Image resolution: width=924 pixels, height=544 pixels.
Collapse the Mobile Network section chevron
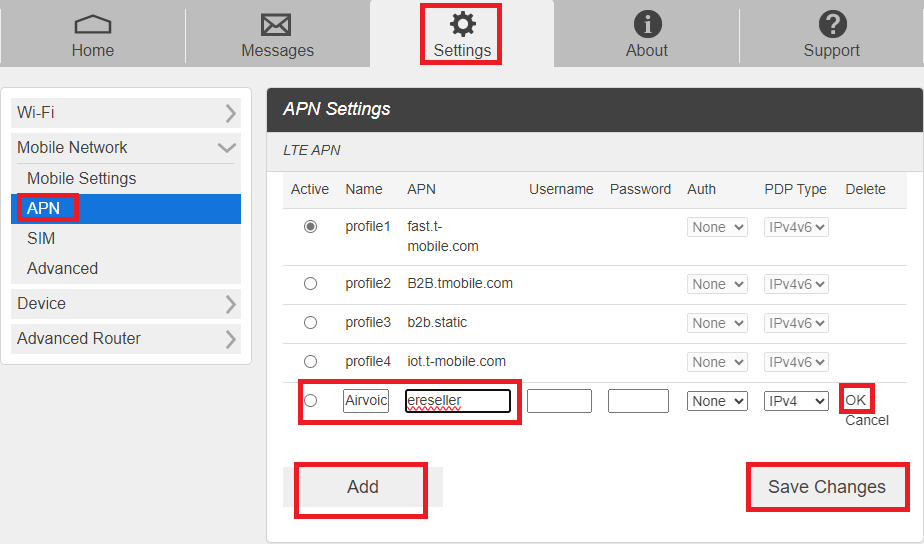pyautogui.click(x=227, y=147)
